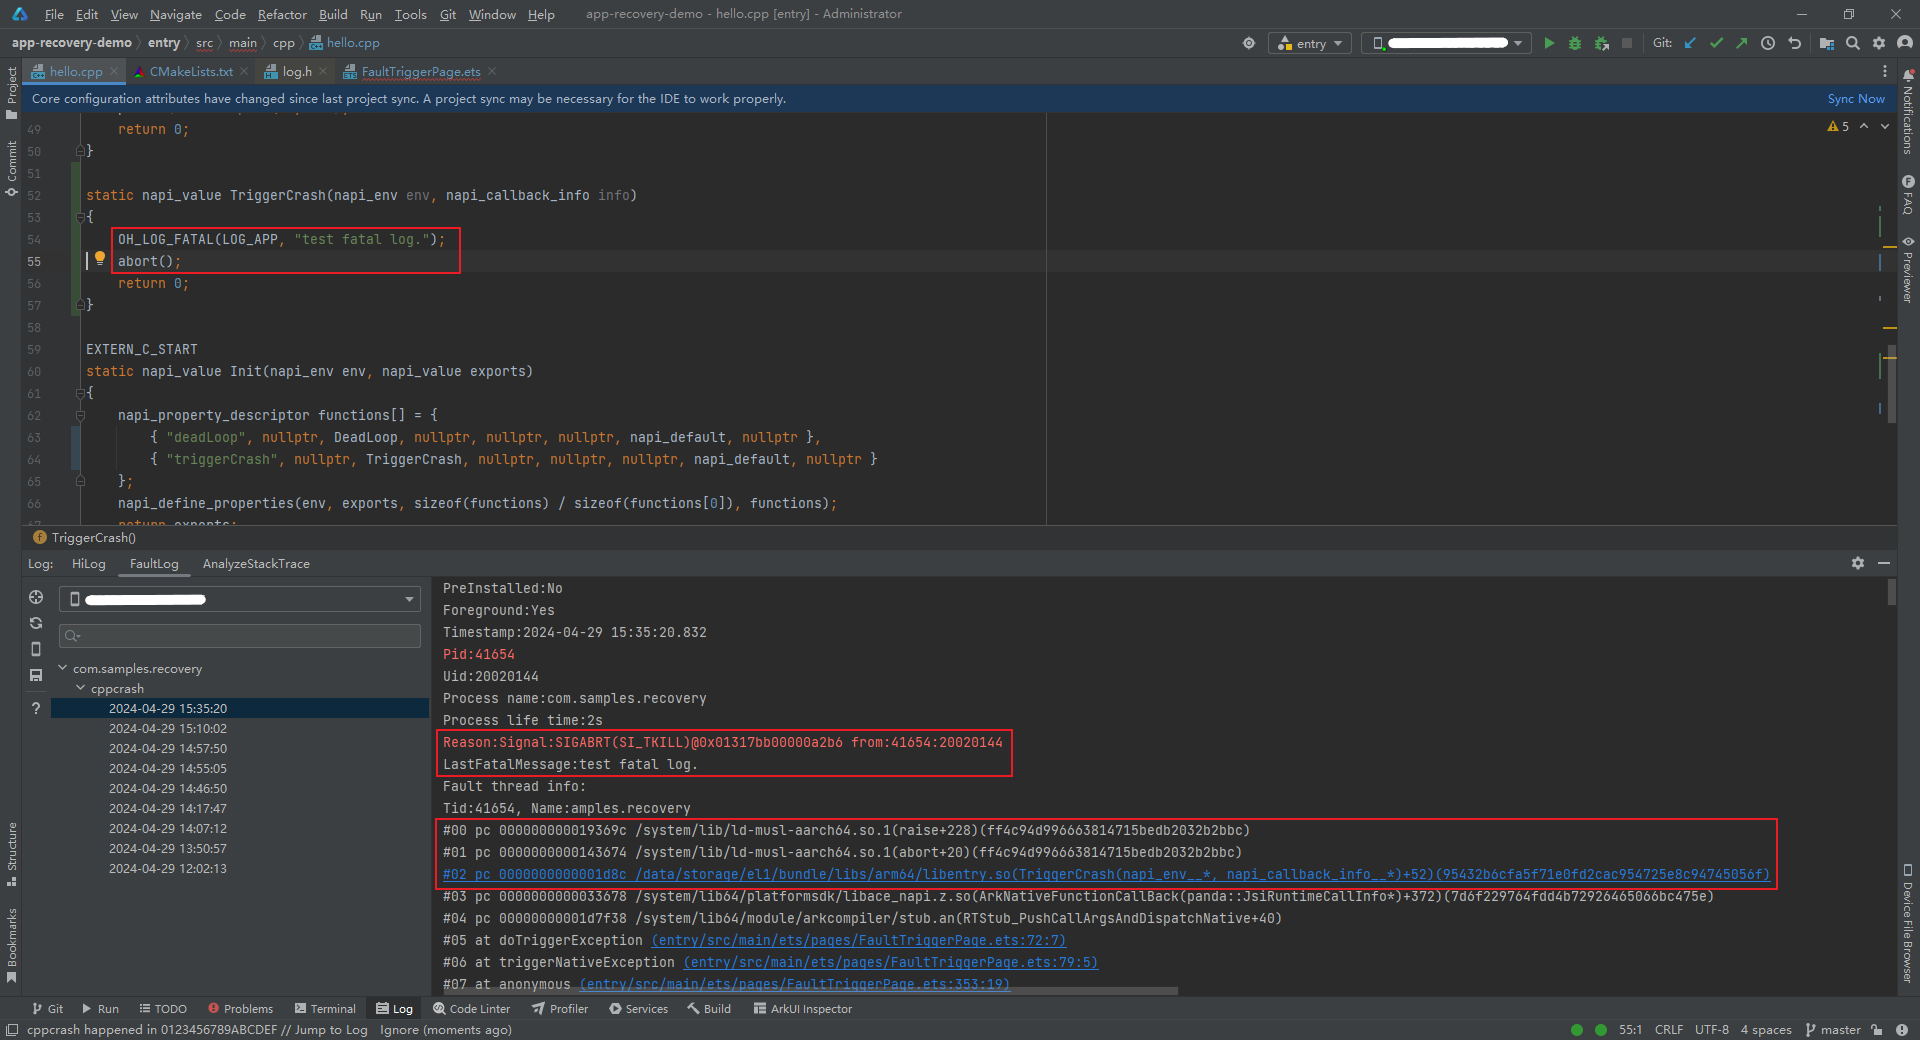
Task: Toggle the Project tool window on left edge
Action: (11, 92)
